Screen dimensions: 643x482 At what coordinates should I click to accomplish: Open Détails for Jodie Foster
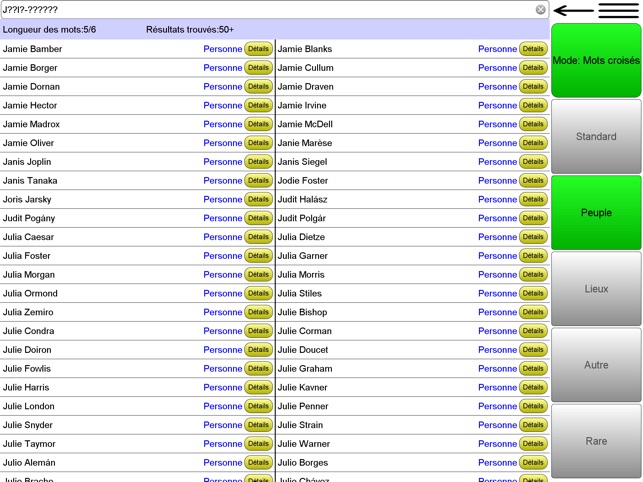coord(533,180)
